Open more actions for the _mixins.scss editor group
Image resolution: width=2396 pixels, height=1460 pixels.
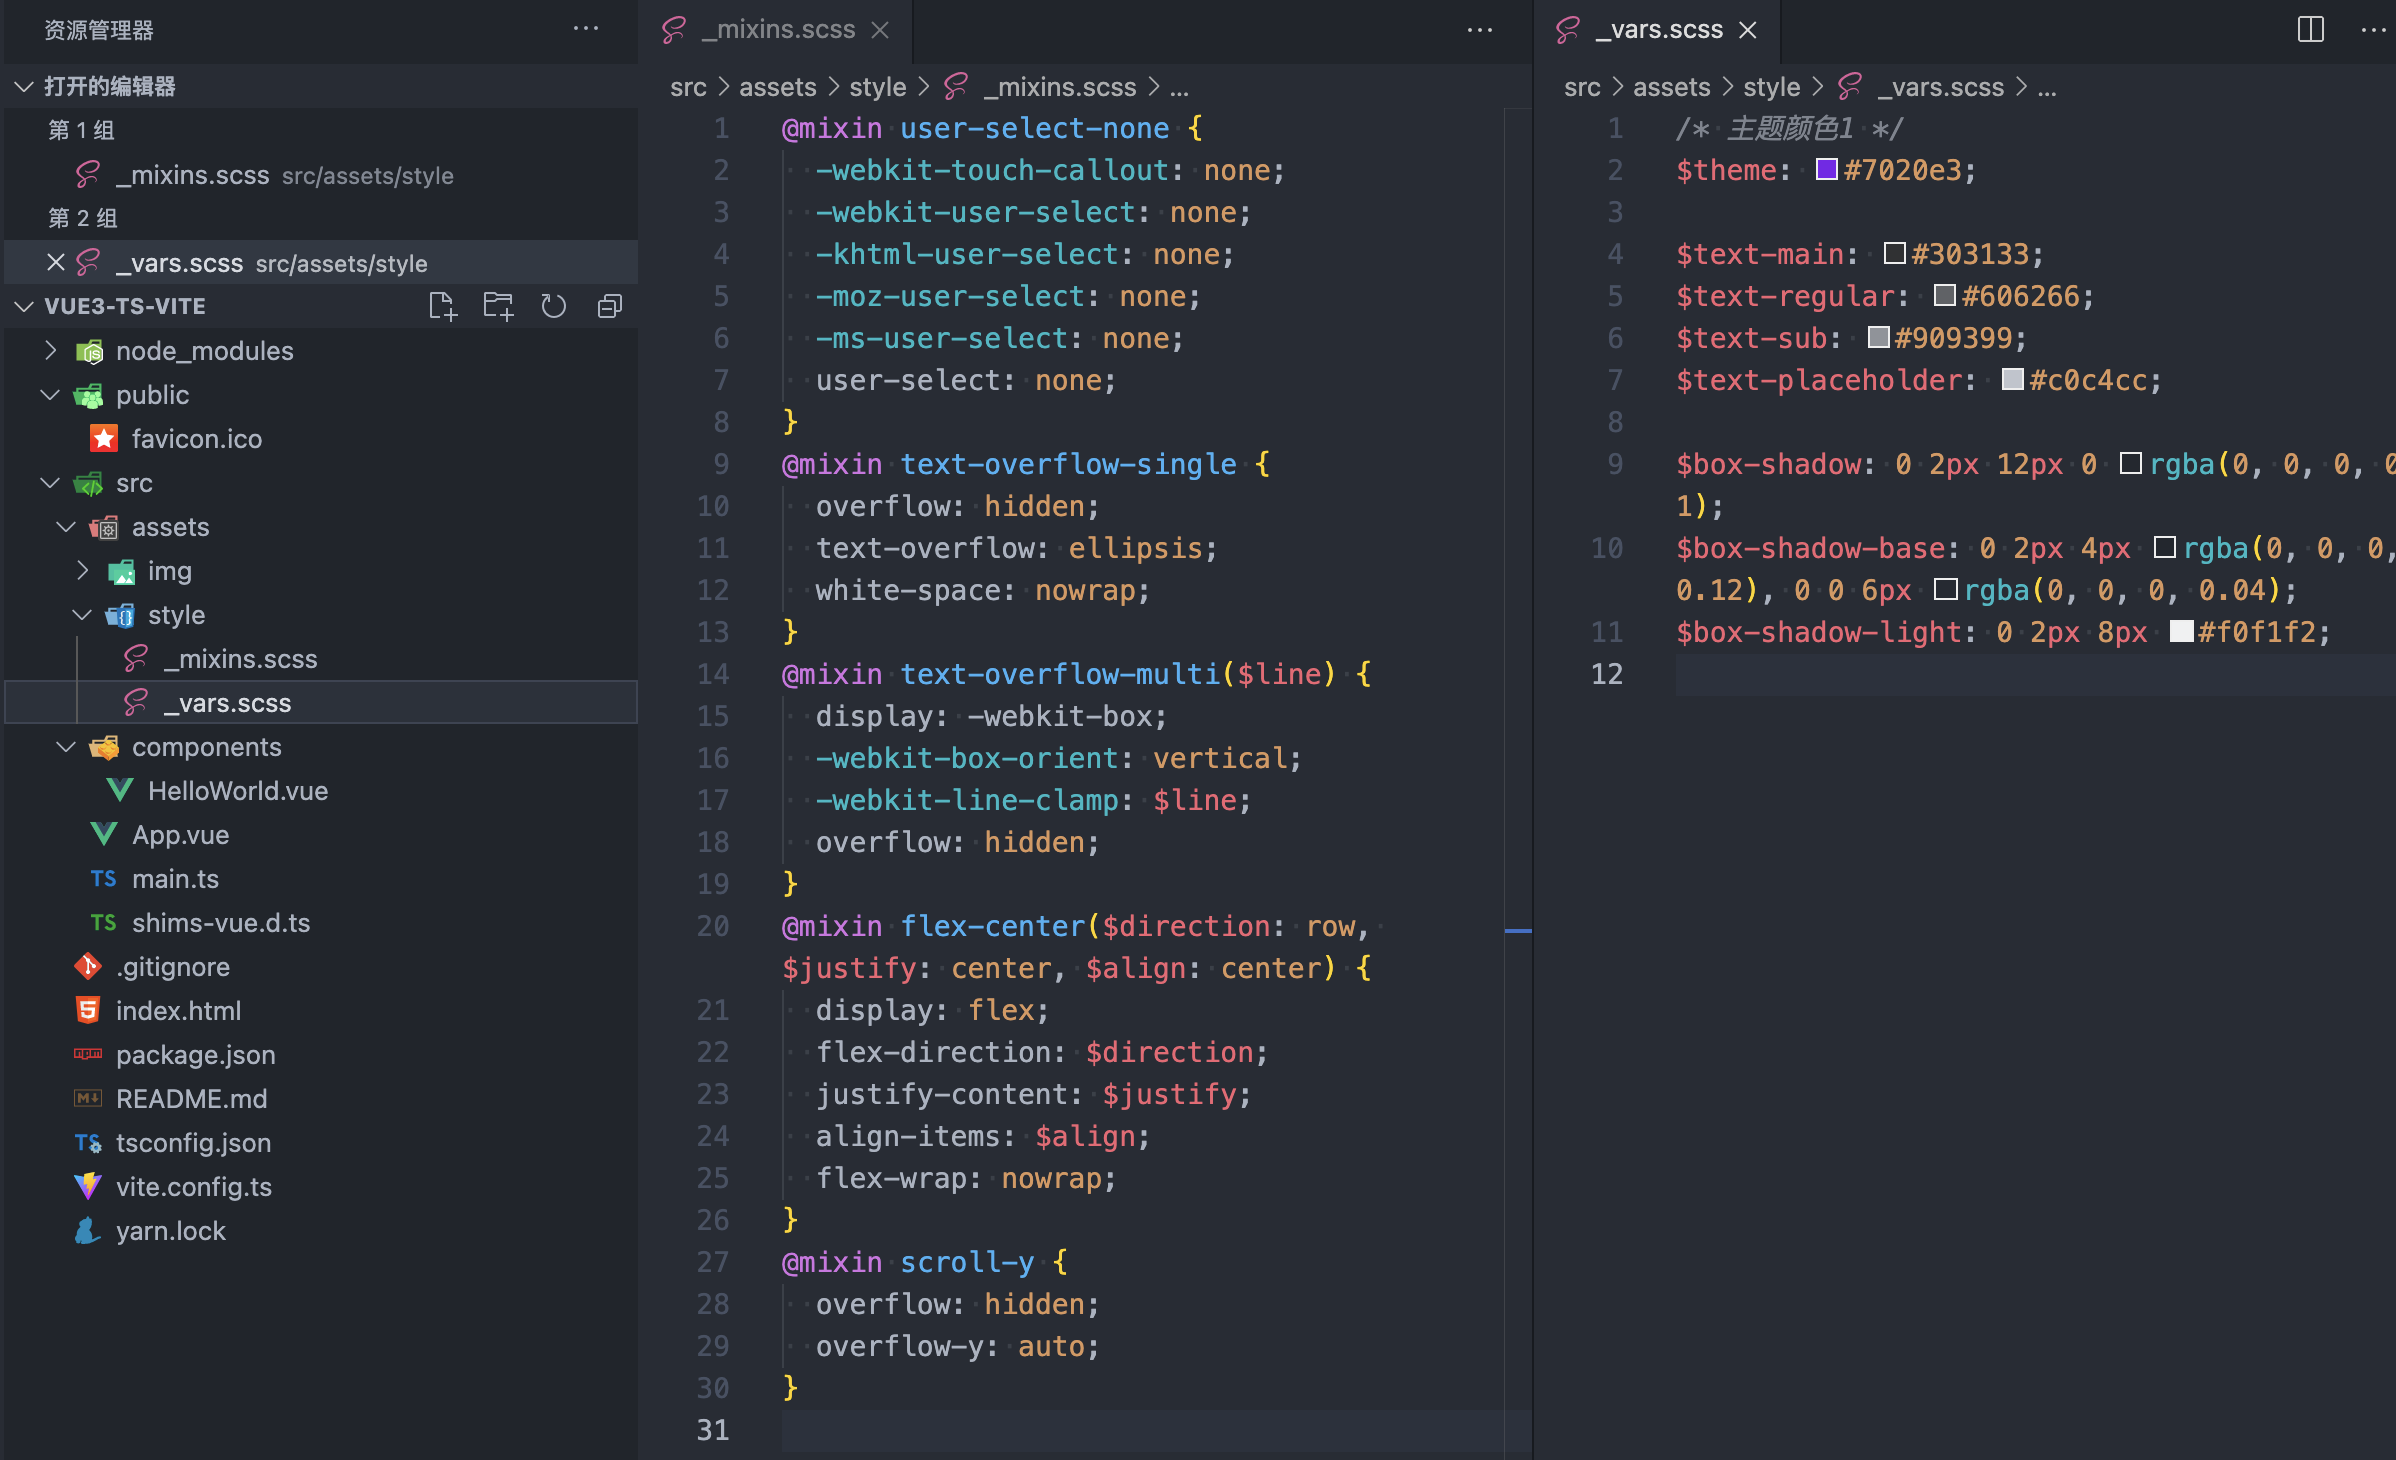[1480, 30]
